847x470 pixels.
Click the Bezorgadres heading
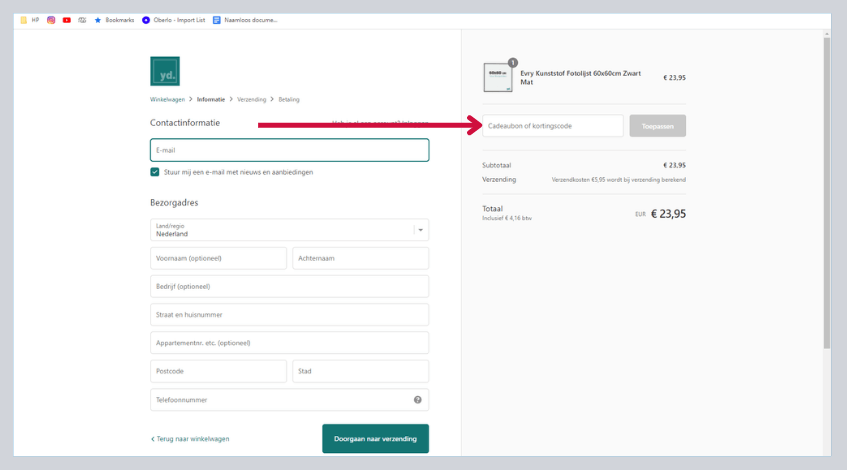(174, 203)
